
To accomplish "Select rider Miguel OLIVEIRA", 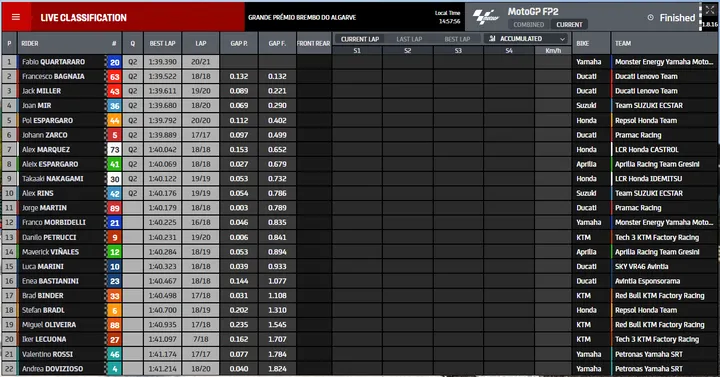I will 49,325.
